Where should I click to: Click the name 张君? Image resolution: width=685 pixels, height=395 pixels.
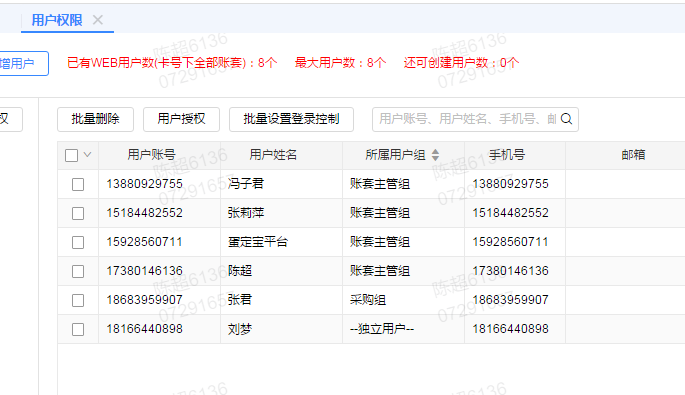click(240, 300)
